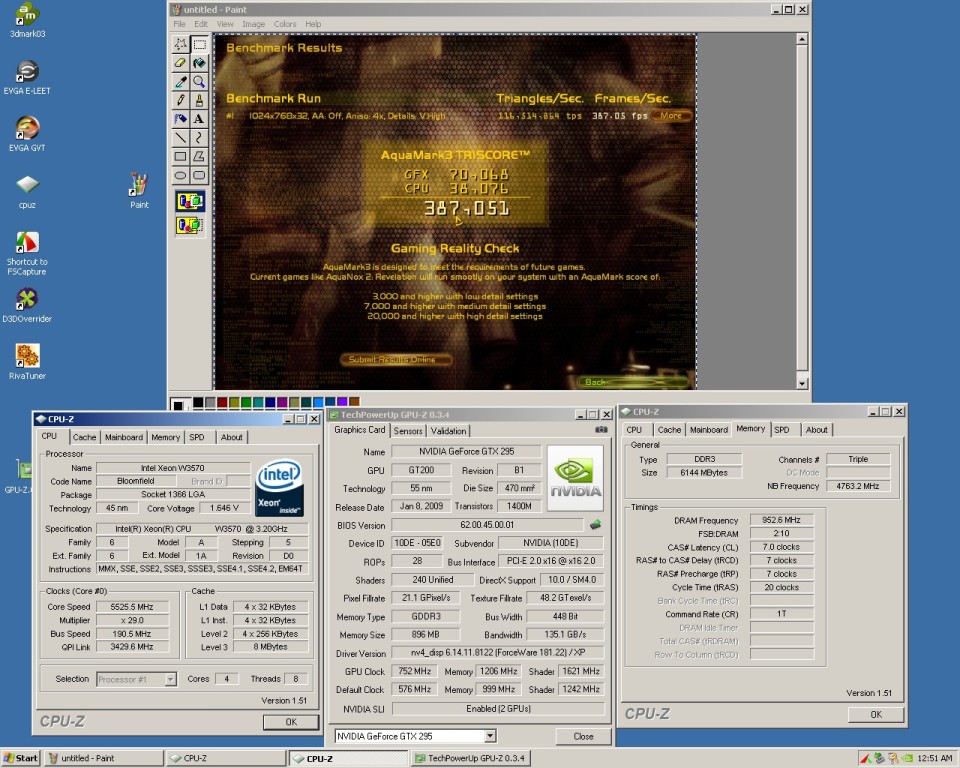Open About tab in right CPU-Z window
960x768 pixels.
[x=816, y=430]
